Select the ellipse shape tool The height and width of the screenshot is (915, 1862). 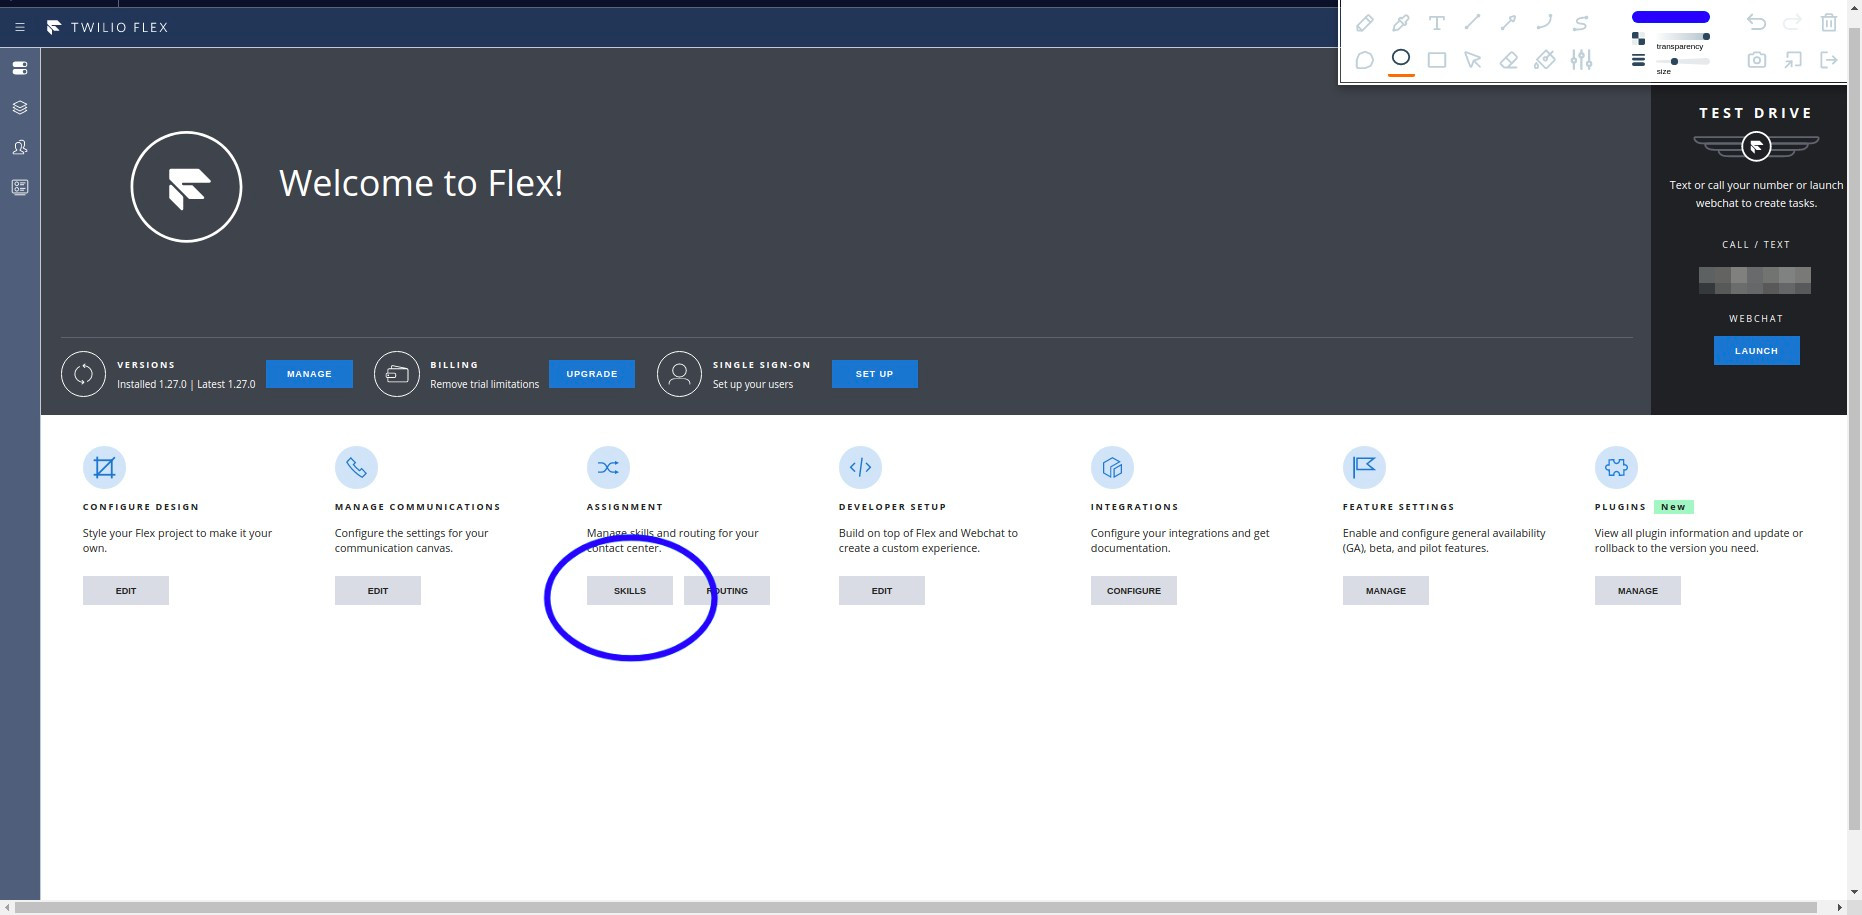[x=1401, y=58]
